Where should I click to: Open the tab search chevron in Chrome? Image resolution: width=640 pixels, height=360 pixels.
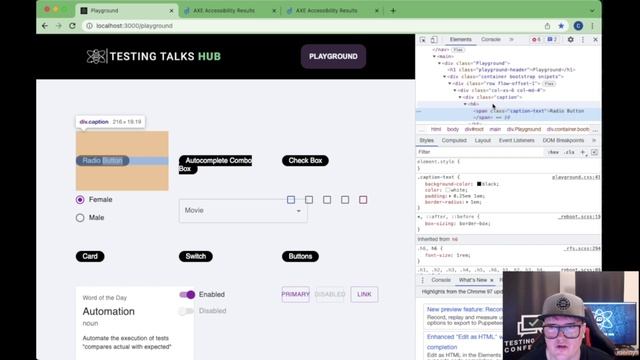[592, 11]
